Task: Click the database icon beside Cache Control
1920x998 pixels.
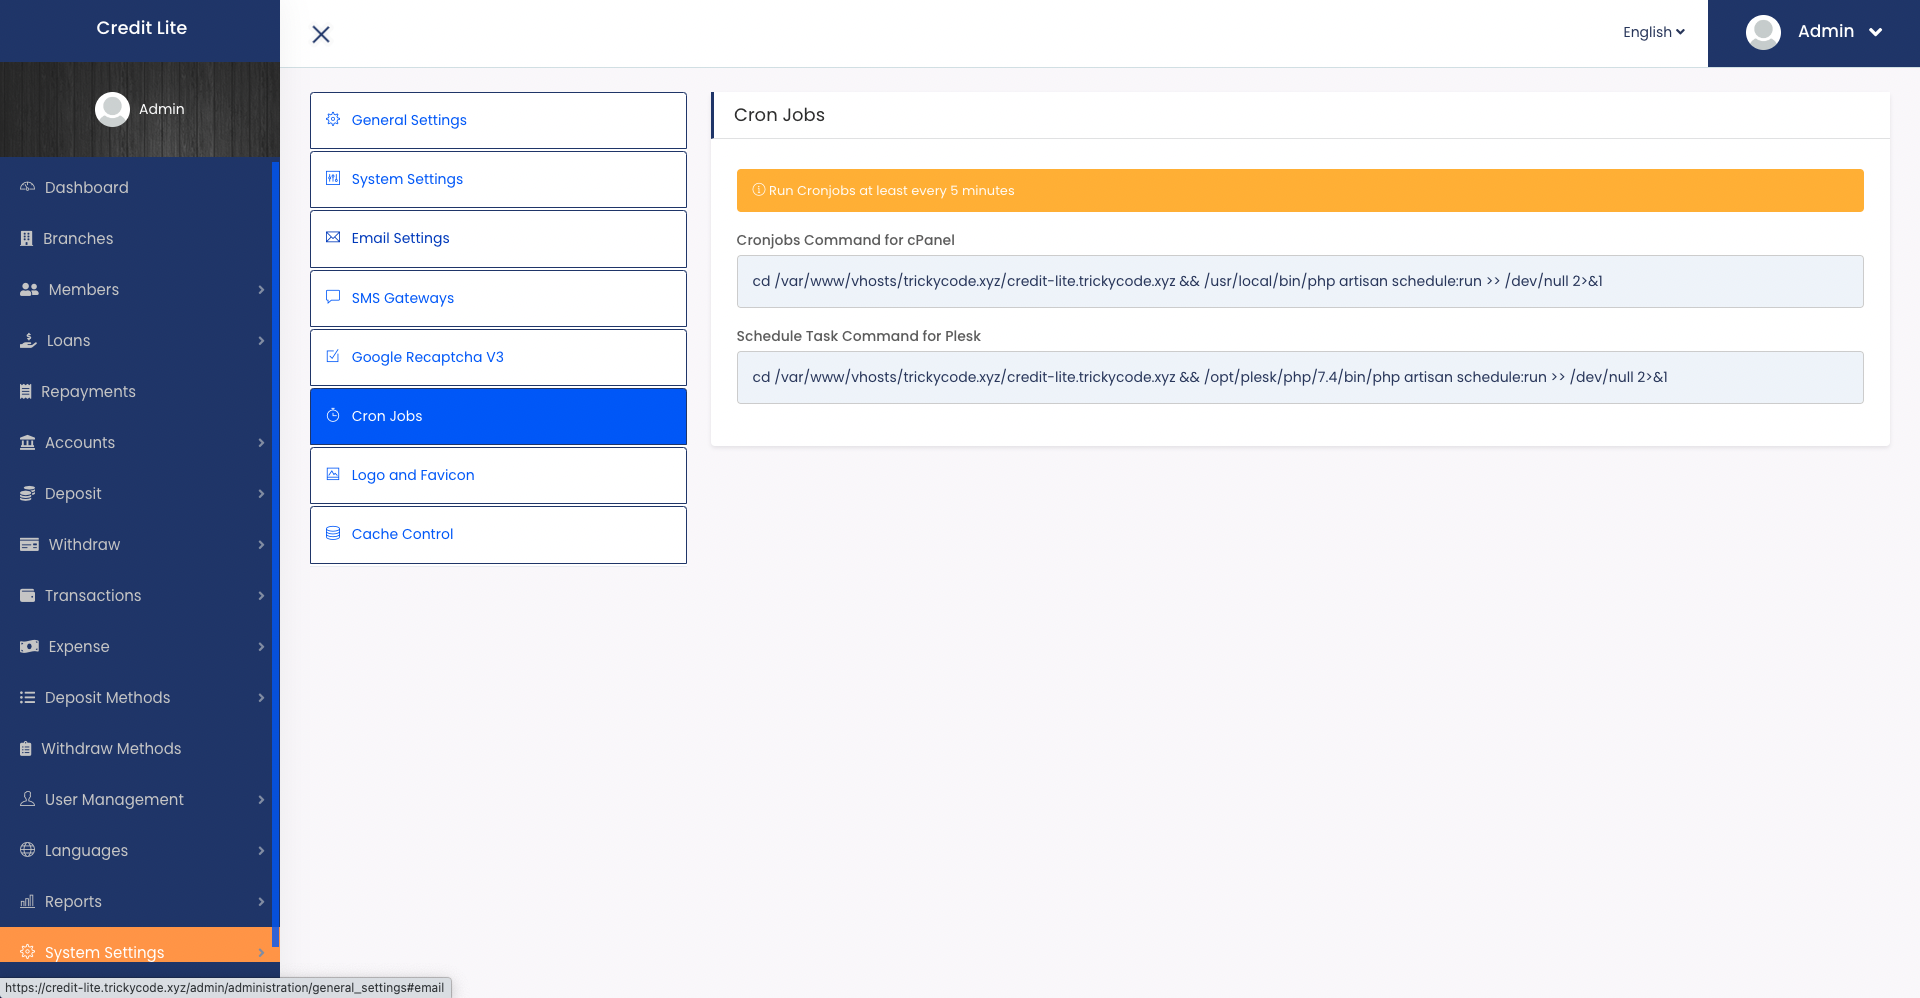Action: pyautogui.click(x=333, y=533)
